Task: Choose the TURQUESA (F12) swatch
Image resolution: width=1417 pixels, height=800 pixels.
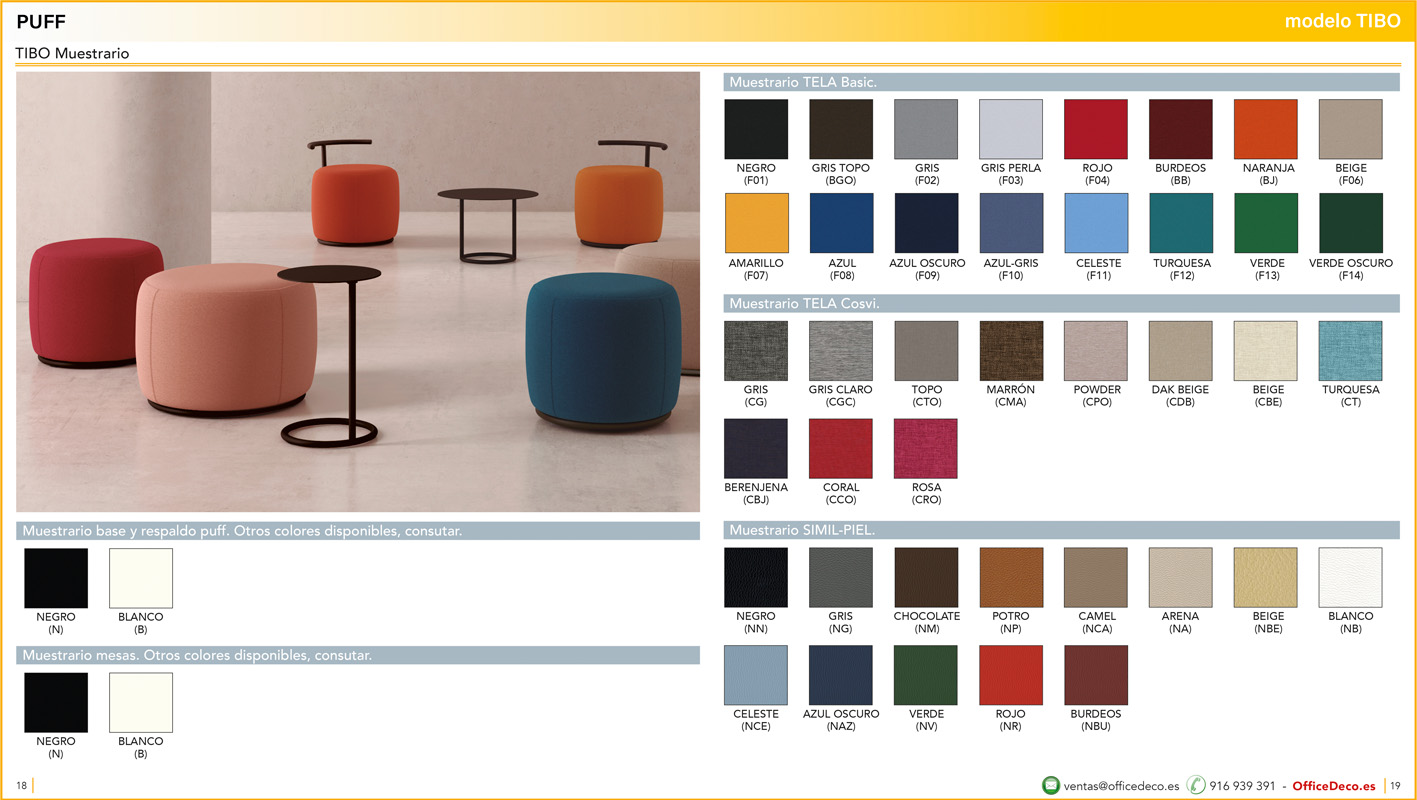Action: pyautogui.click(x=1181, y=223)
